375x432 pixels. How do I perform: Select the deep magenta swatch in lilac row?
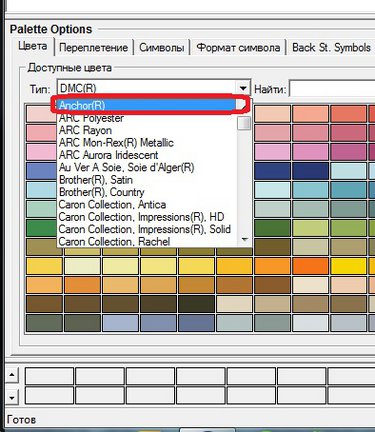click(x=348, y=152)
